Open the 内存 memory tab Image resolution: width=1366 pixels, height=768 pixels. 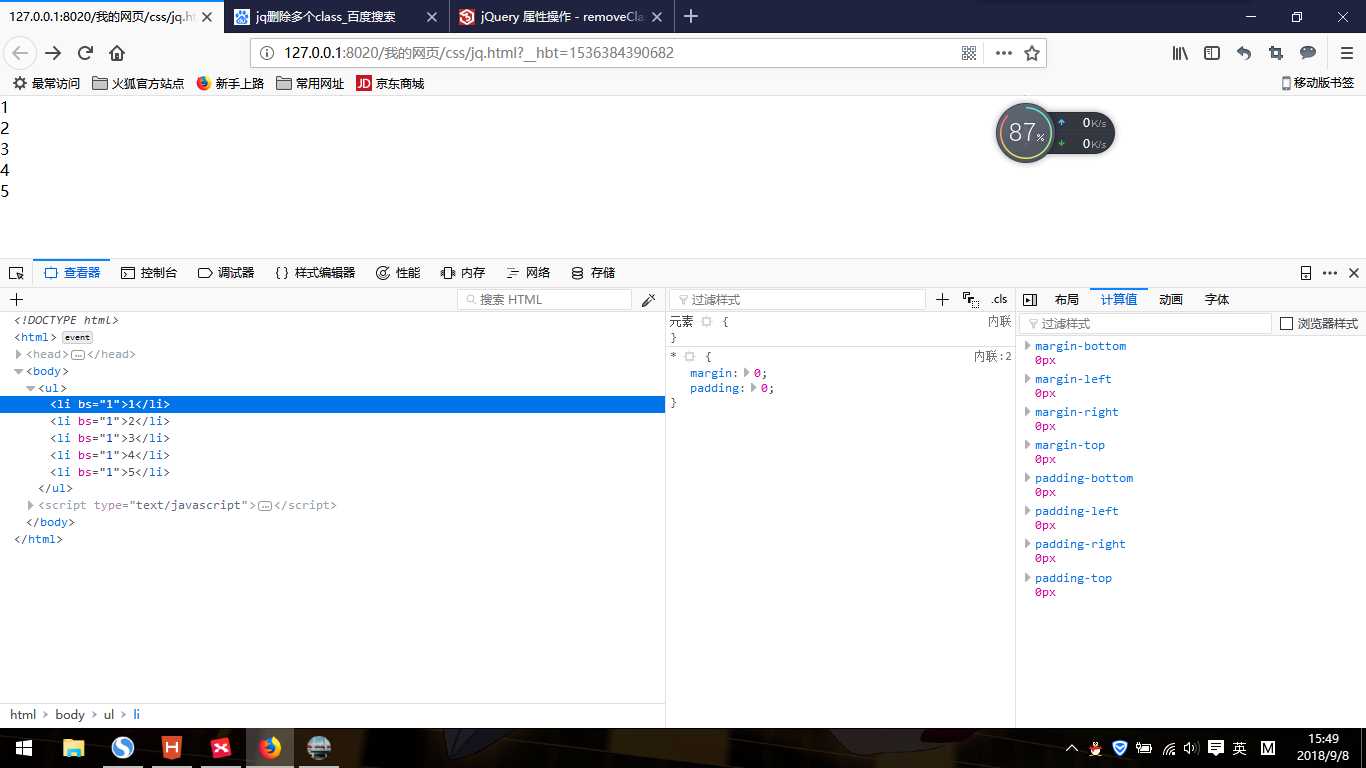[463, 273]
